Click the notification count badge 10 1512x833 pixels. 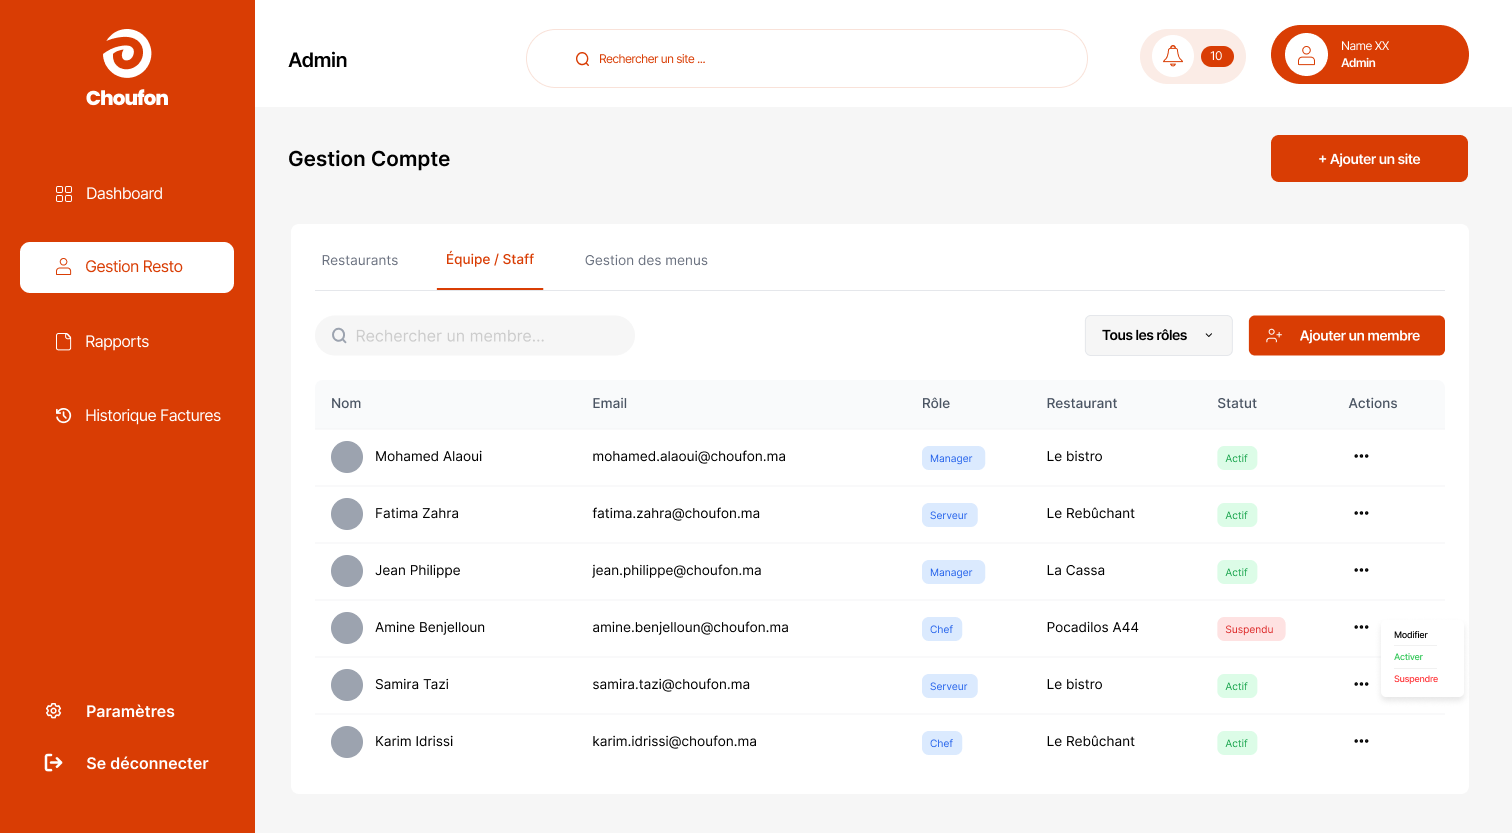(x=1217, y=56)
